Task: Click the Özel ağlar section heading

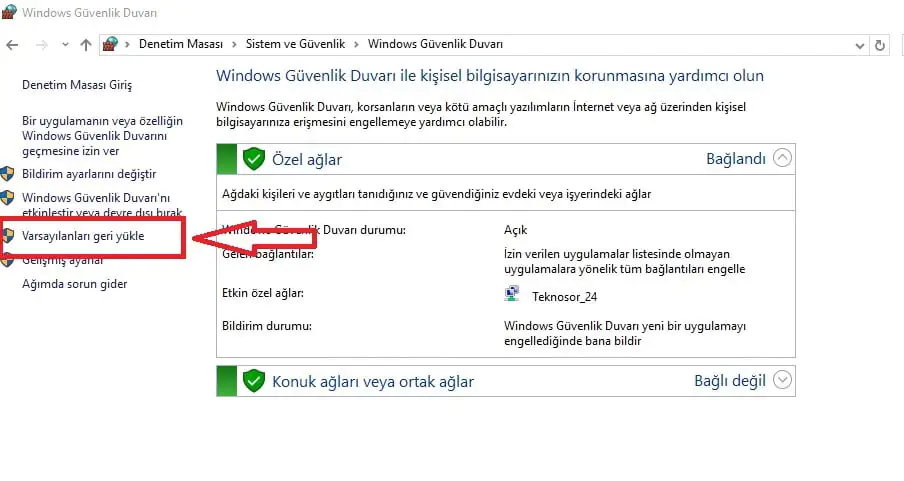Action: [x=307, y=160]
